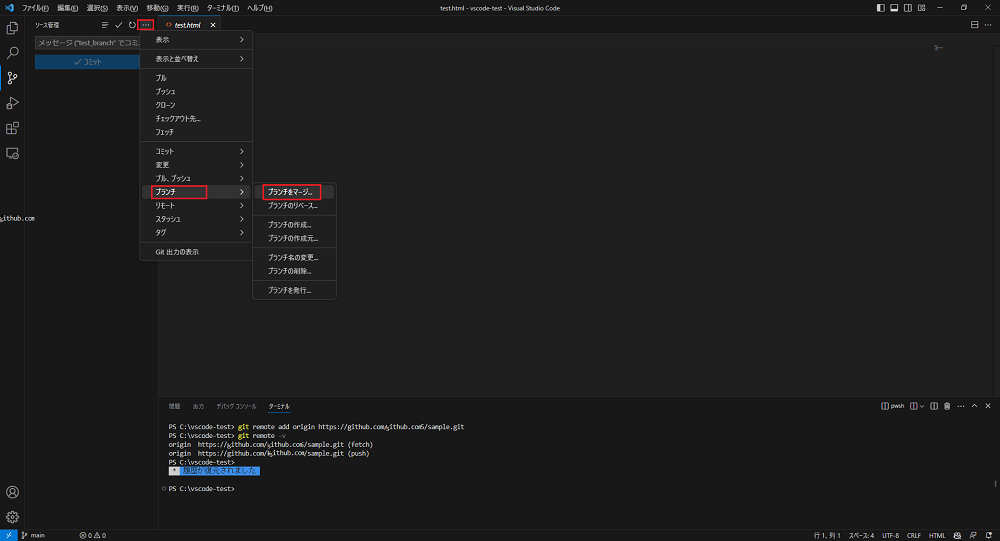Expand the リモート submenu
The width and height of the screenshot is (1000, 541).
pyautogui.click(x=195, y=205)
